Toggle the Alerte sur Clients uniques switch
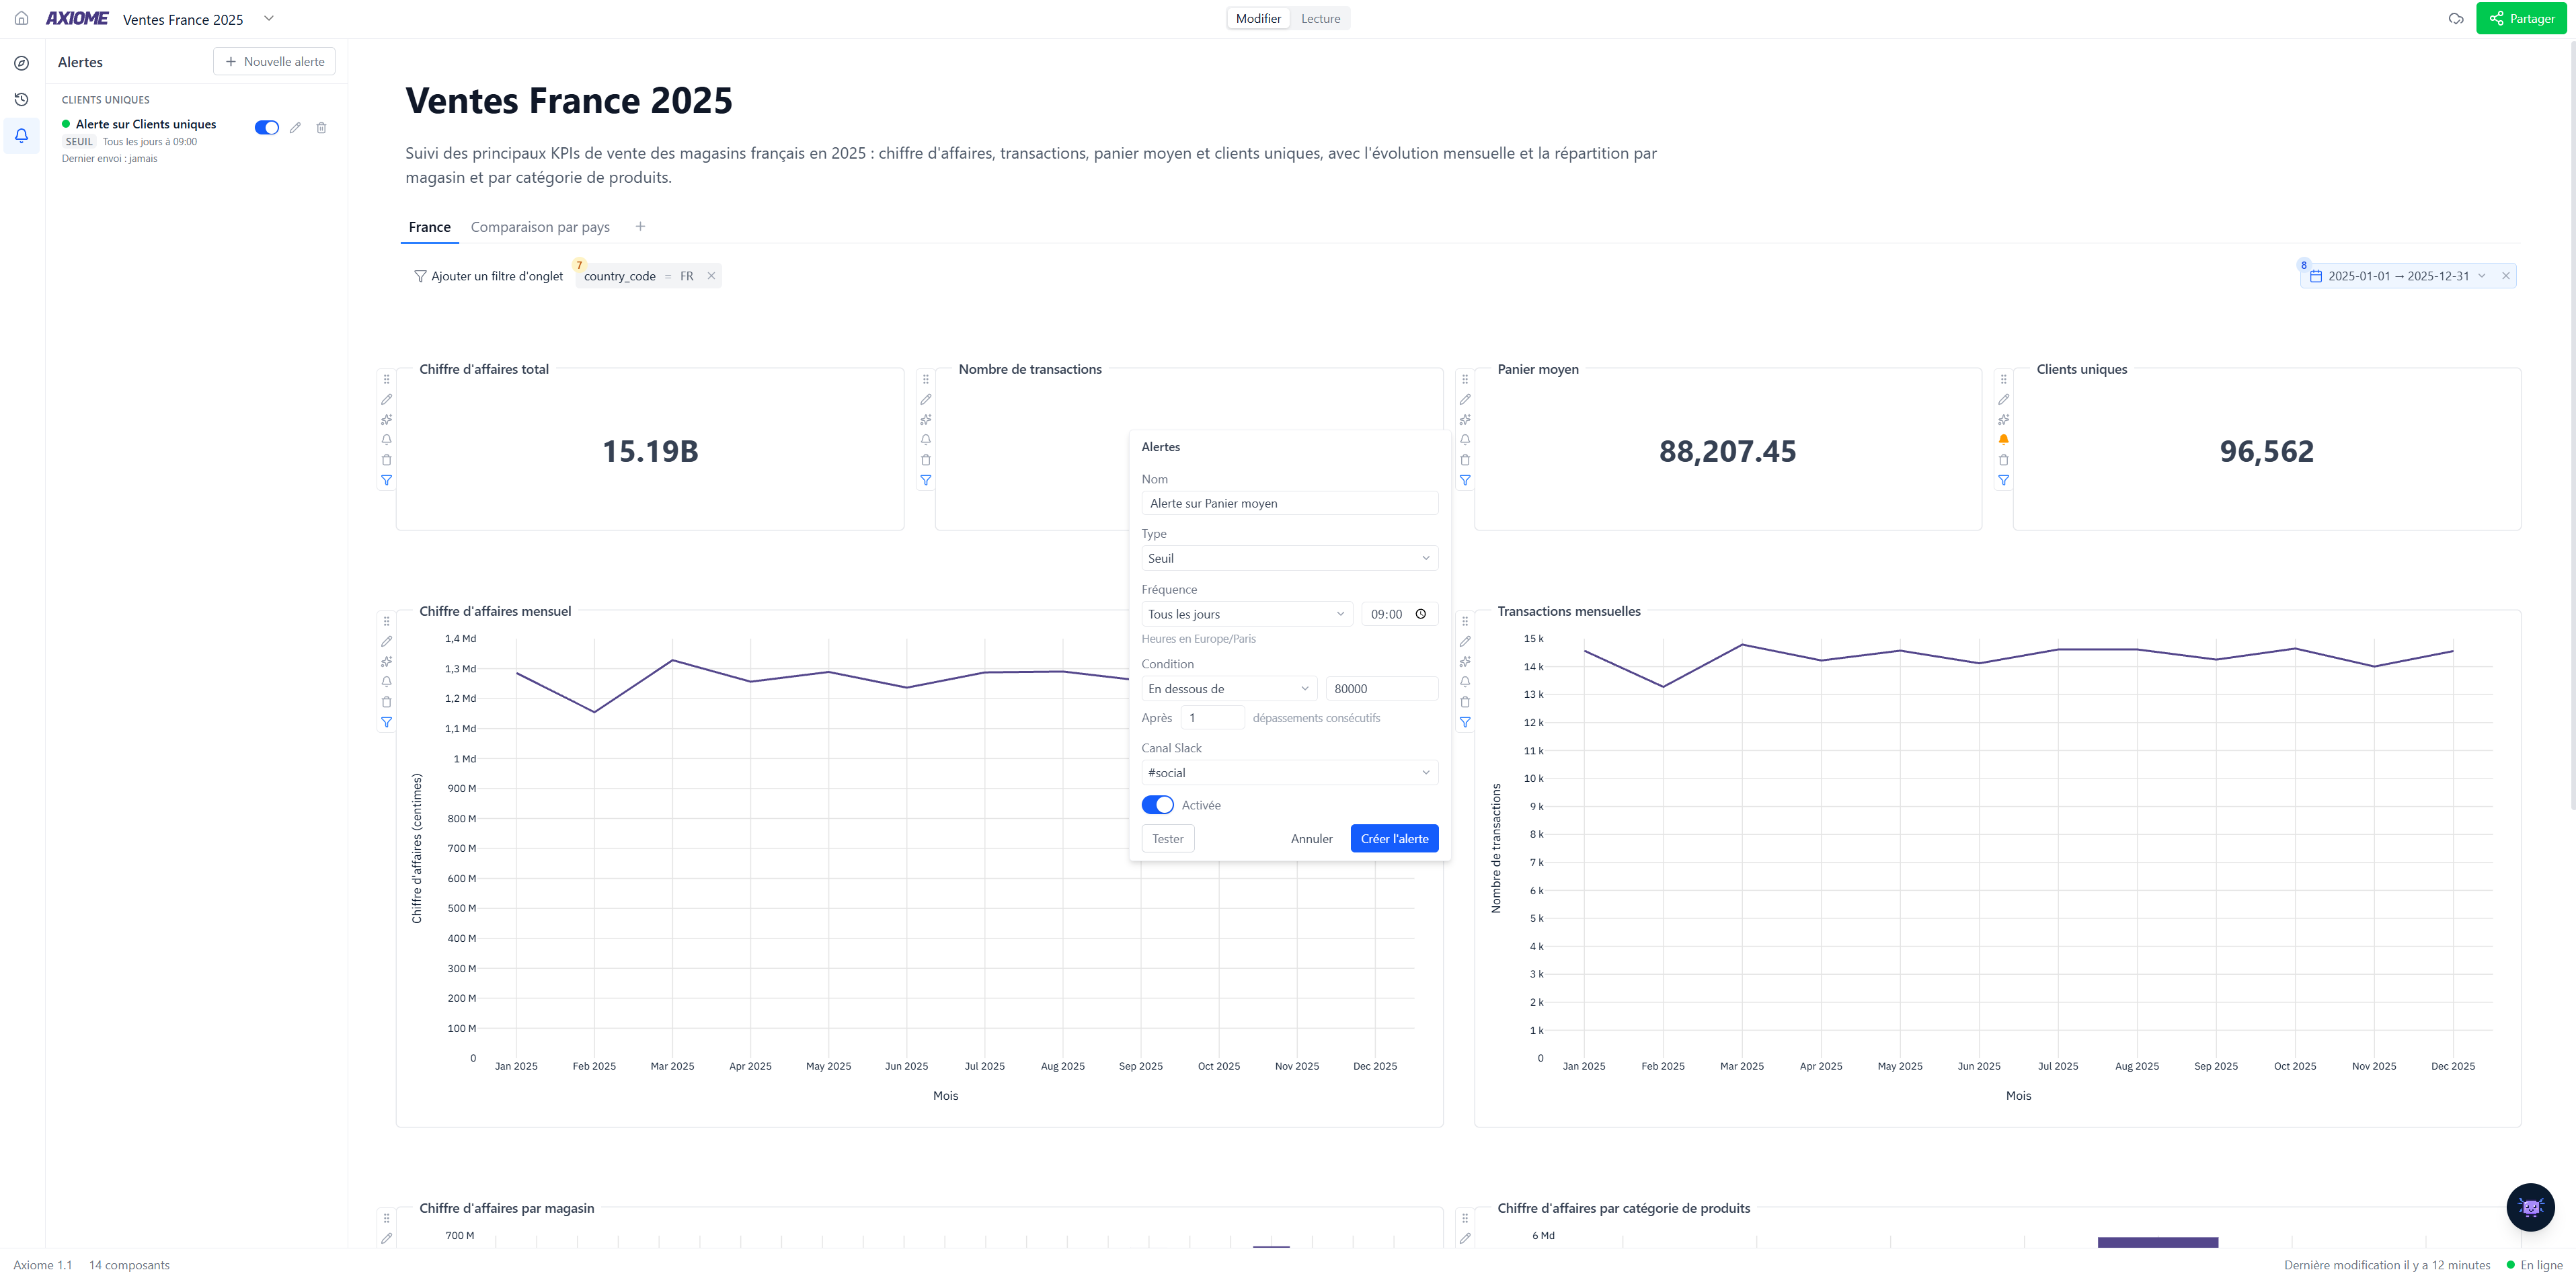The image size is (2576, 1276). click(266, 127)
